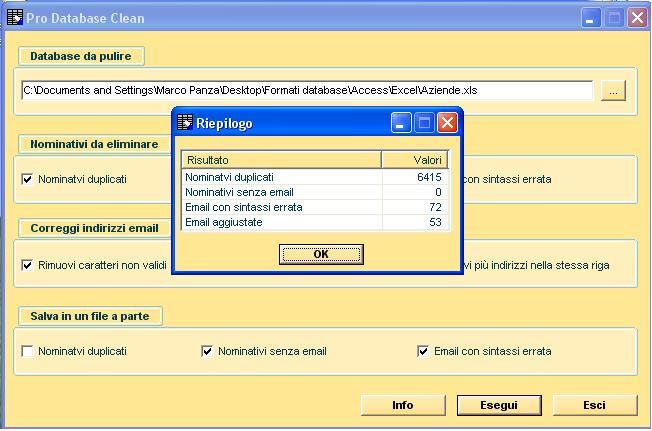Run the cleanup with Esegui button

(498, 406)
